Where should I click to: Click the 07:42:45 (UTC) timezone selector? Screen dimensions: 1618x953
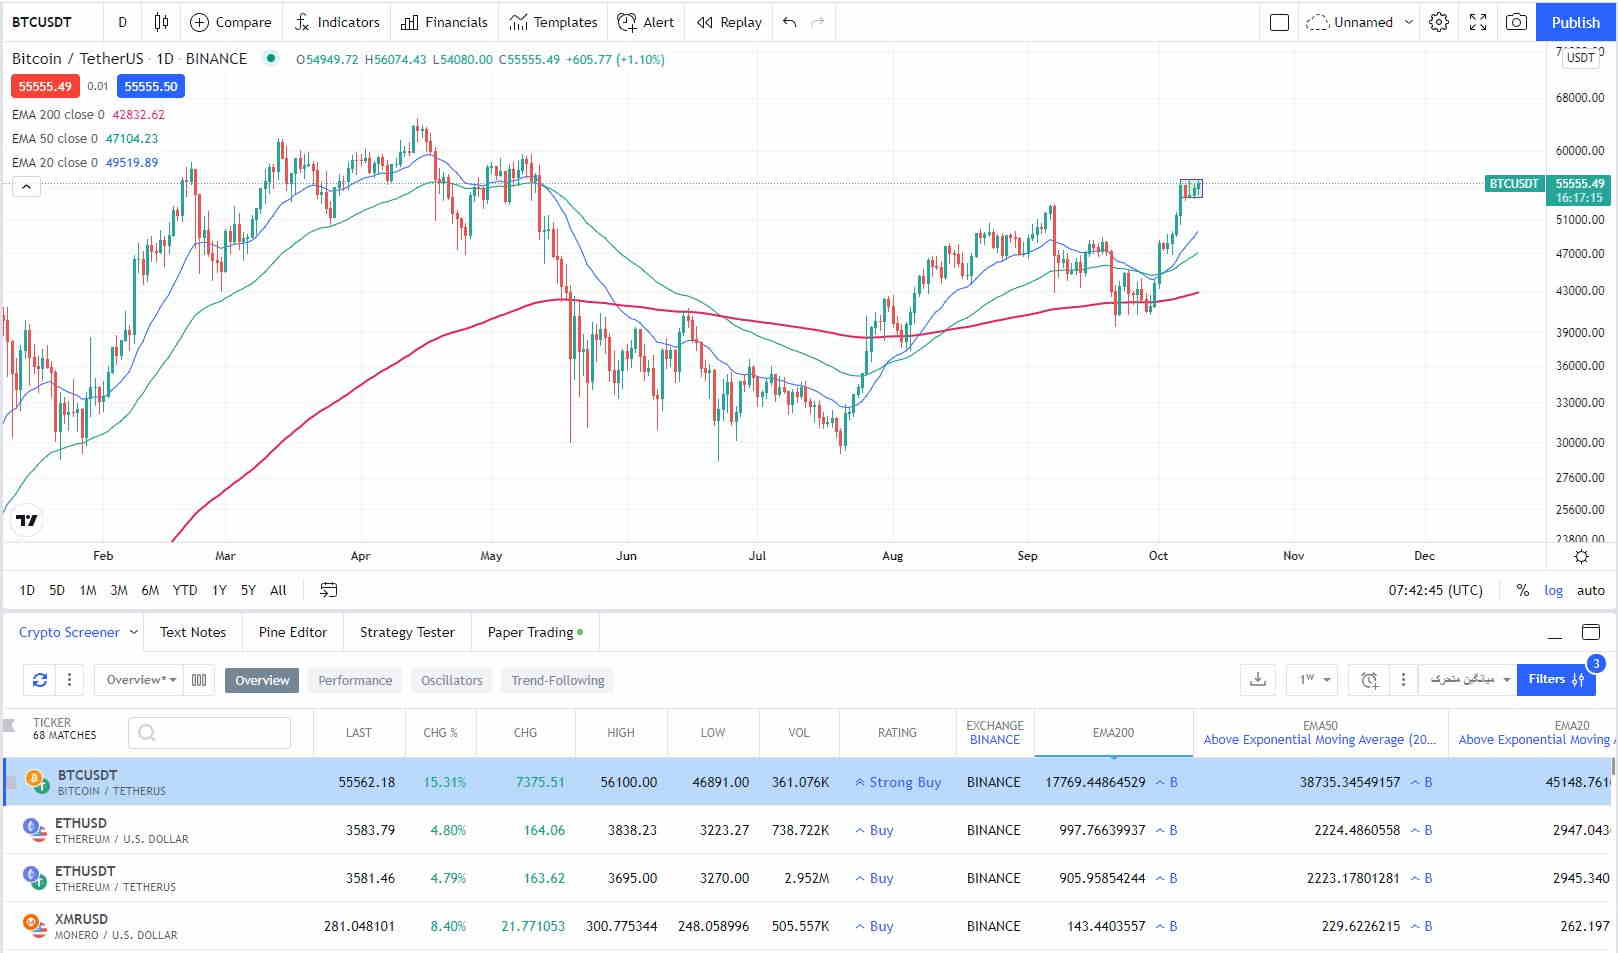[1435, 590]
